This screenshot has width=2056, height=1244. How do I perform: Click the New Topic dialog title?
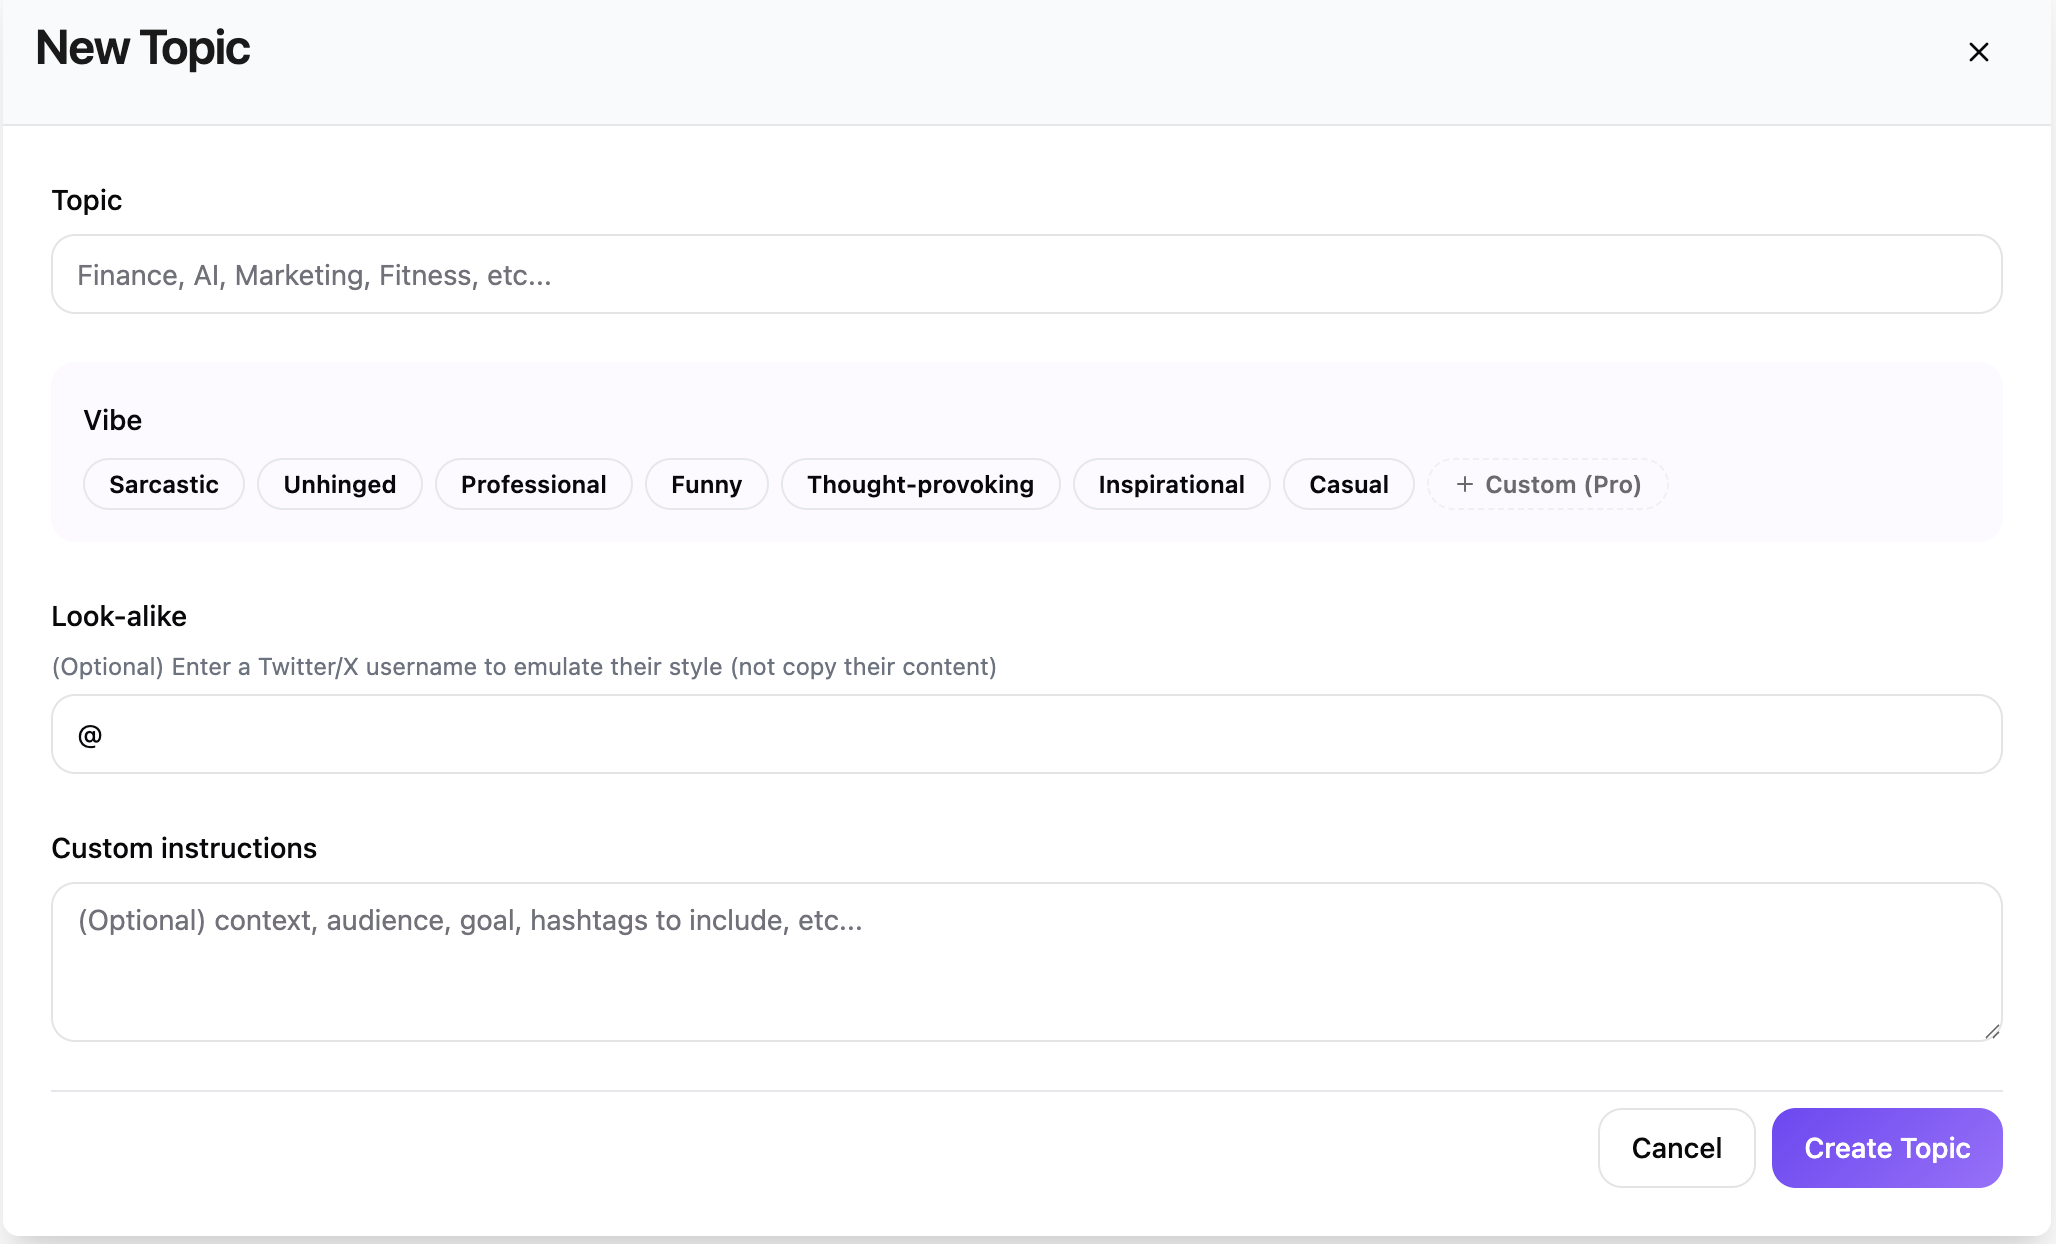[141, 47]
